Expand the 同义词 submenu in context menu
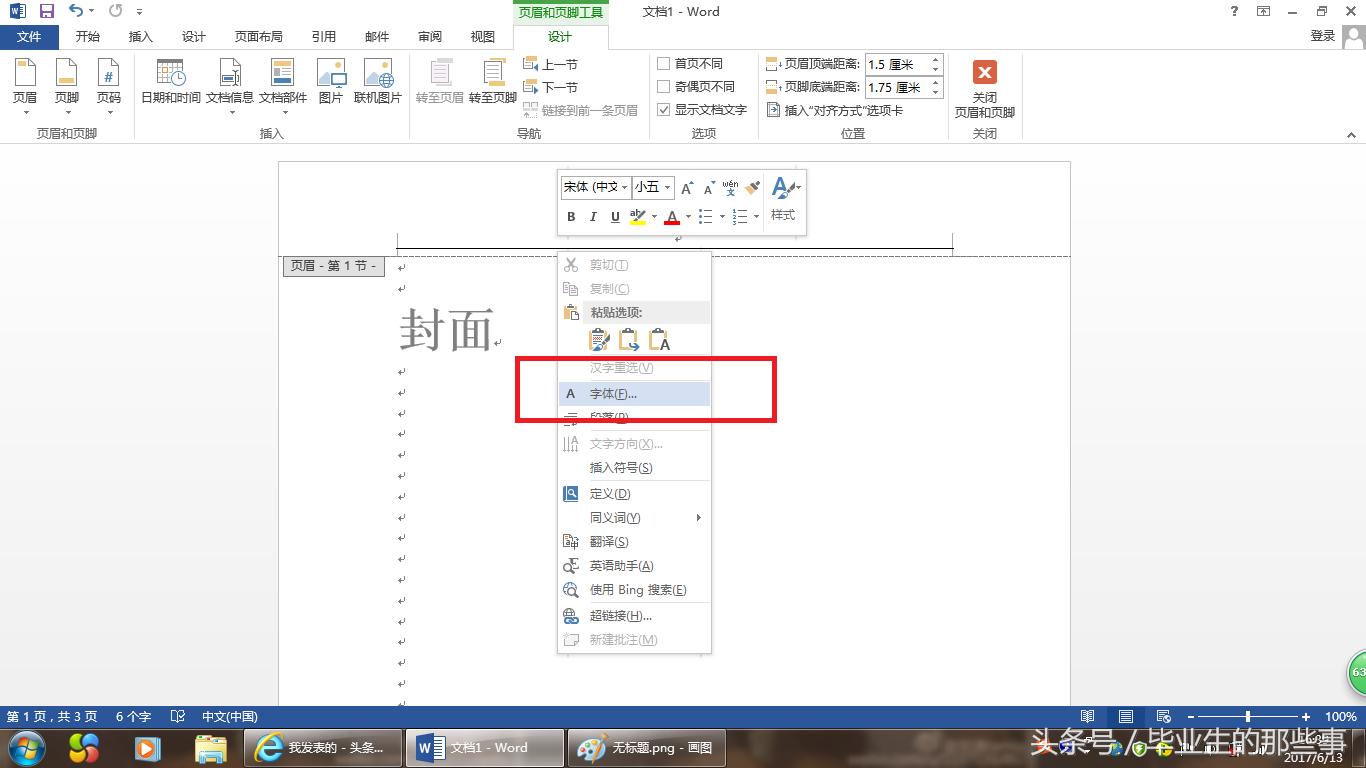Viewport: 1366px width, 768px height. coord(614,517)
